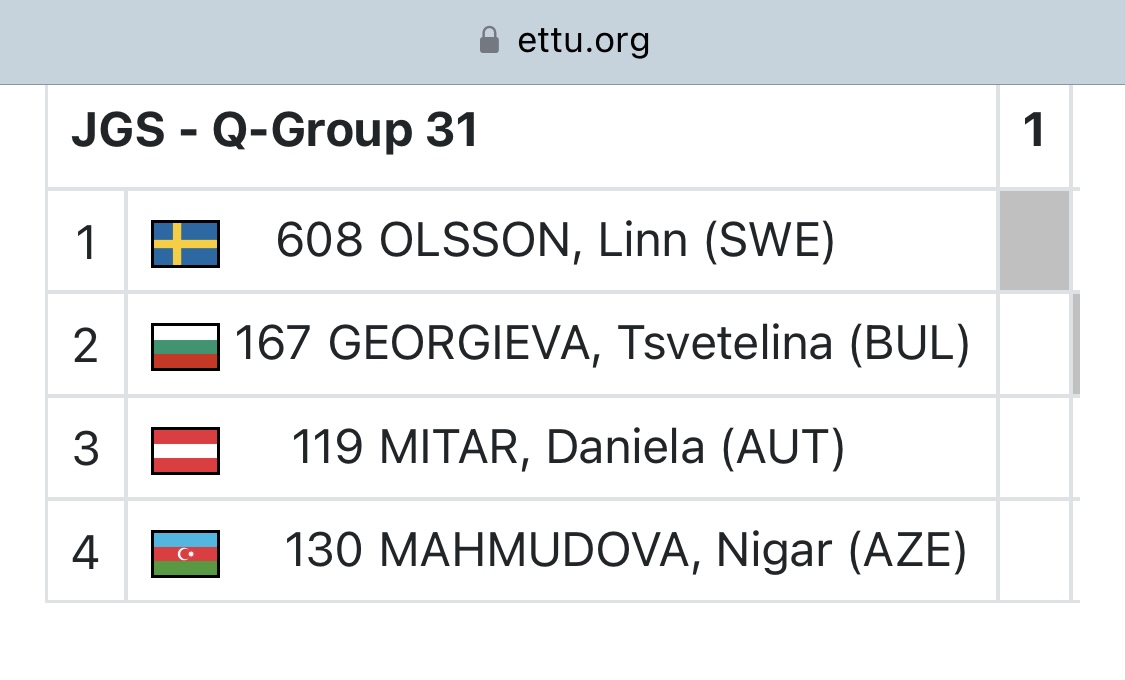Click the Bulgaria flag icon
The height and width of the screenshot is (680, 1125).
coord(185,346)
